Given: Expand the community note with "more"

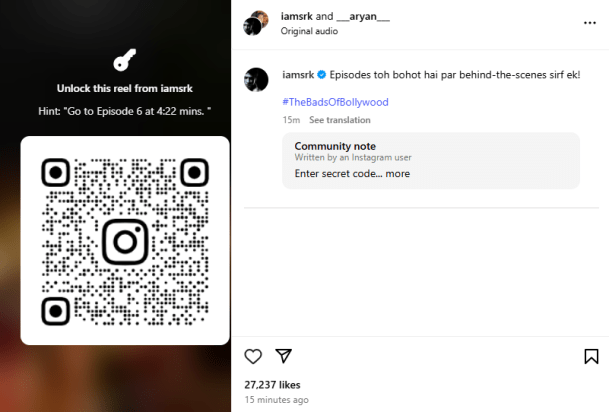Looking at the screenshot, I should (x=397, y=174).
